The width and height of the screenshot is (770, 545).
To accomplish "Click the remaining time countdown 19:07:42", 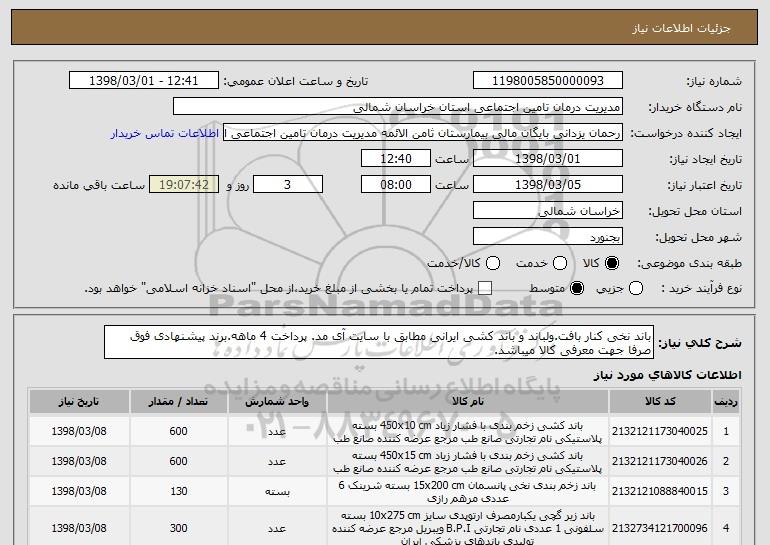I will click(184, 185).
